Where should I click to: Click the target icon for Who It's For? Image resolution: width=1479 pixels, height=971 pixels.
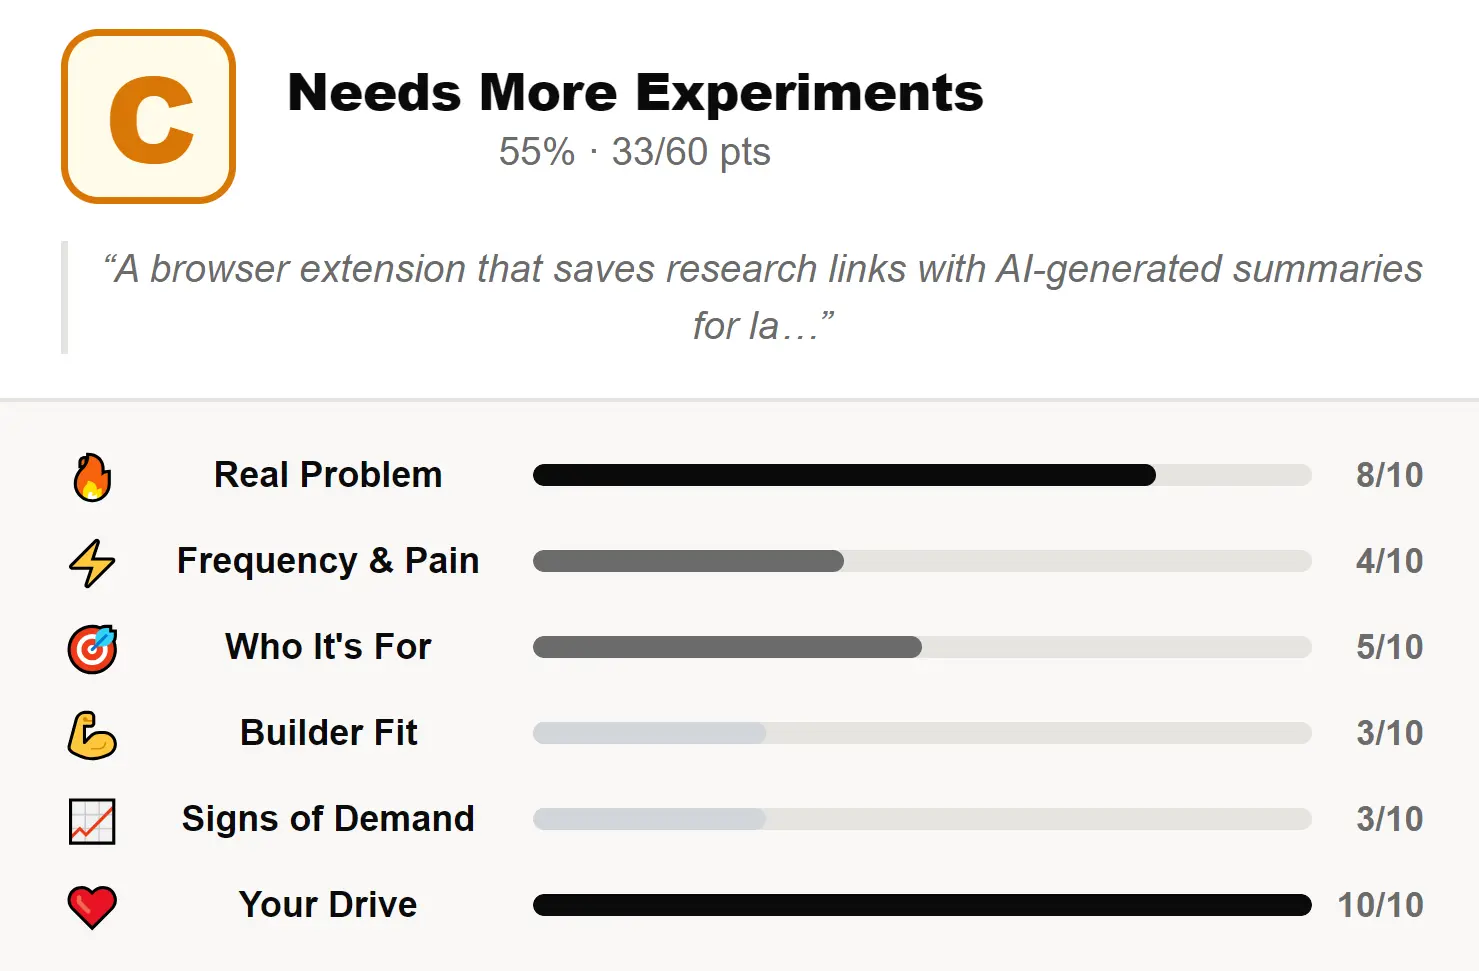coord(92,648)
